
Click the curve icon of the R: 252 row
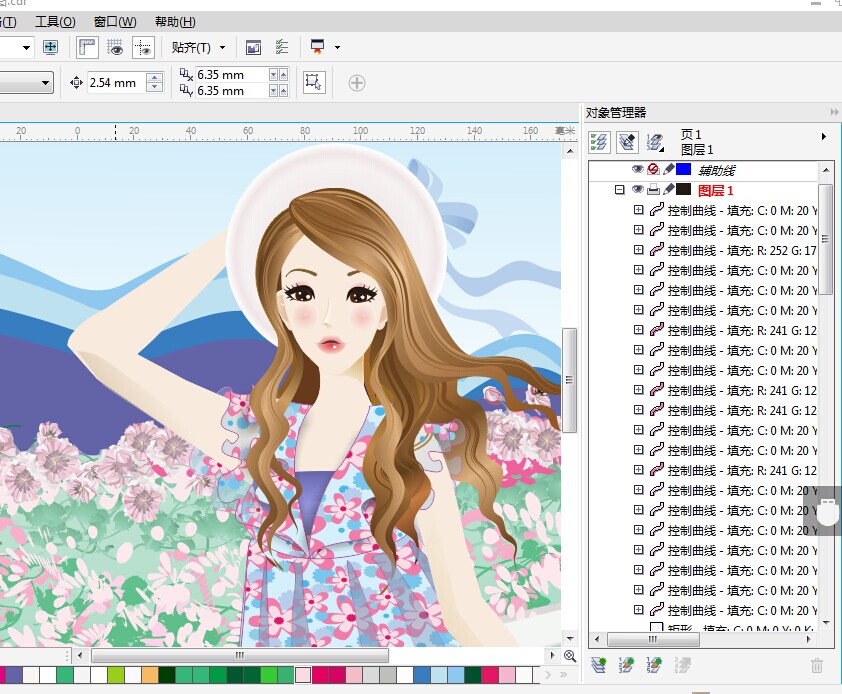[656, 250]
